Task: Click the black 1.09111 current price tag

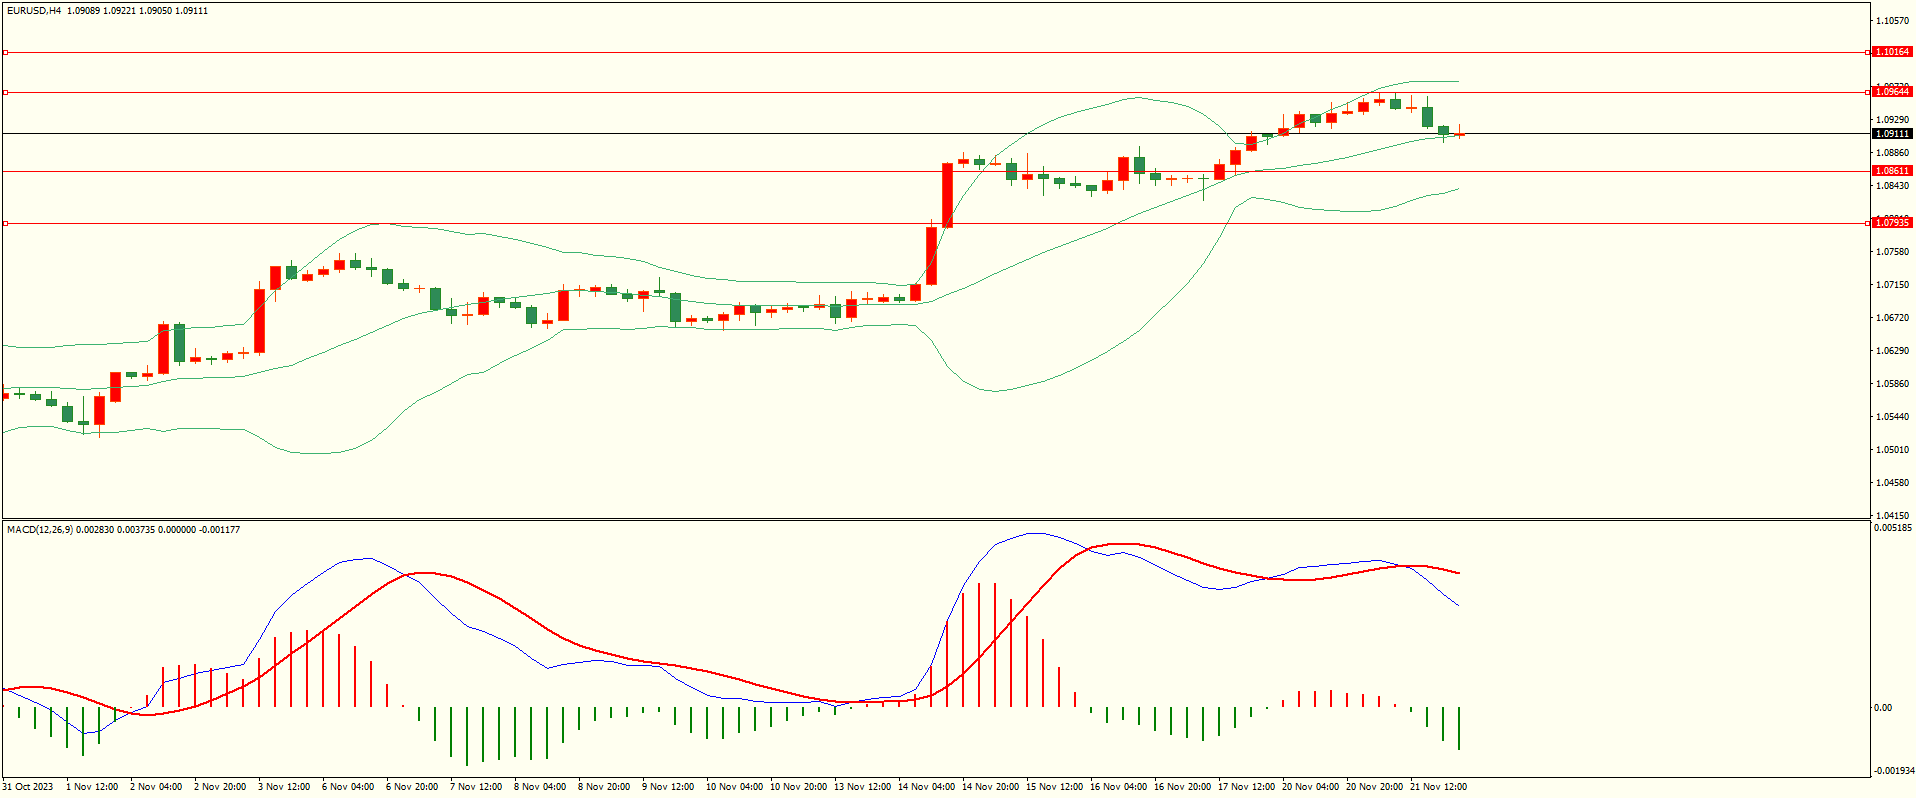Action: [1892, 134]
